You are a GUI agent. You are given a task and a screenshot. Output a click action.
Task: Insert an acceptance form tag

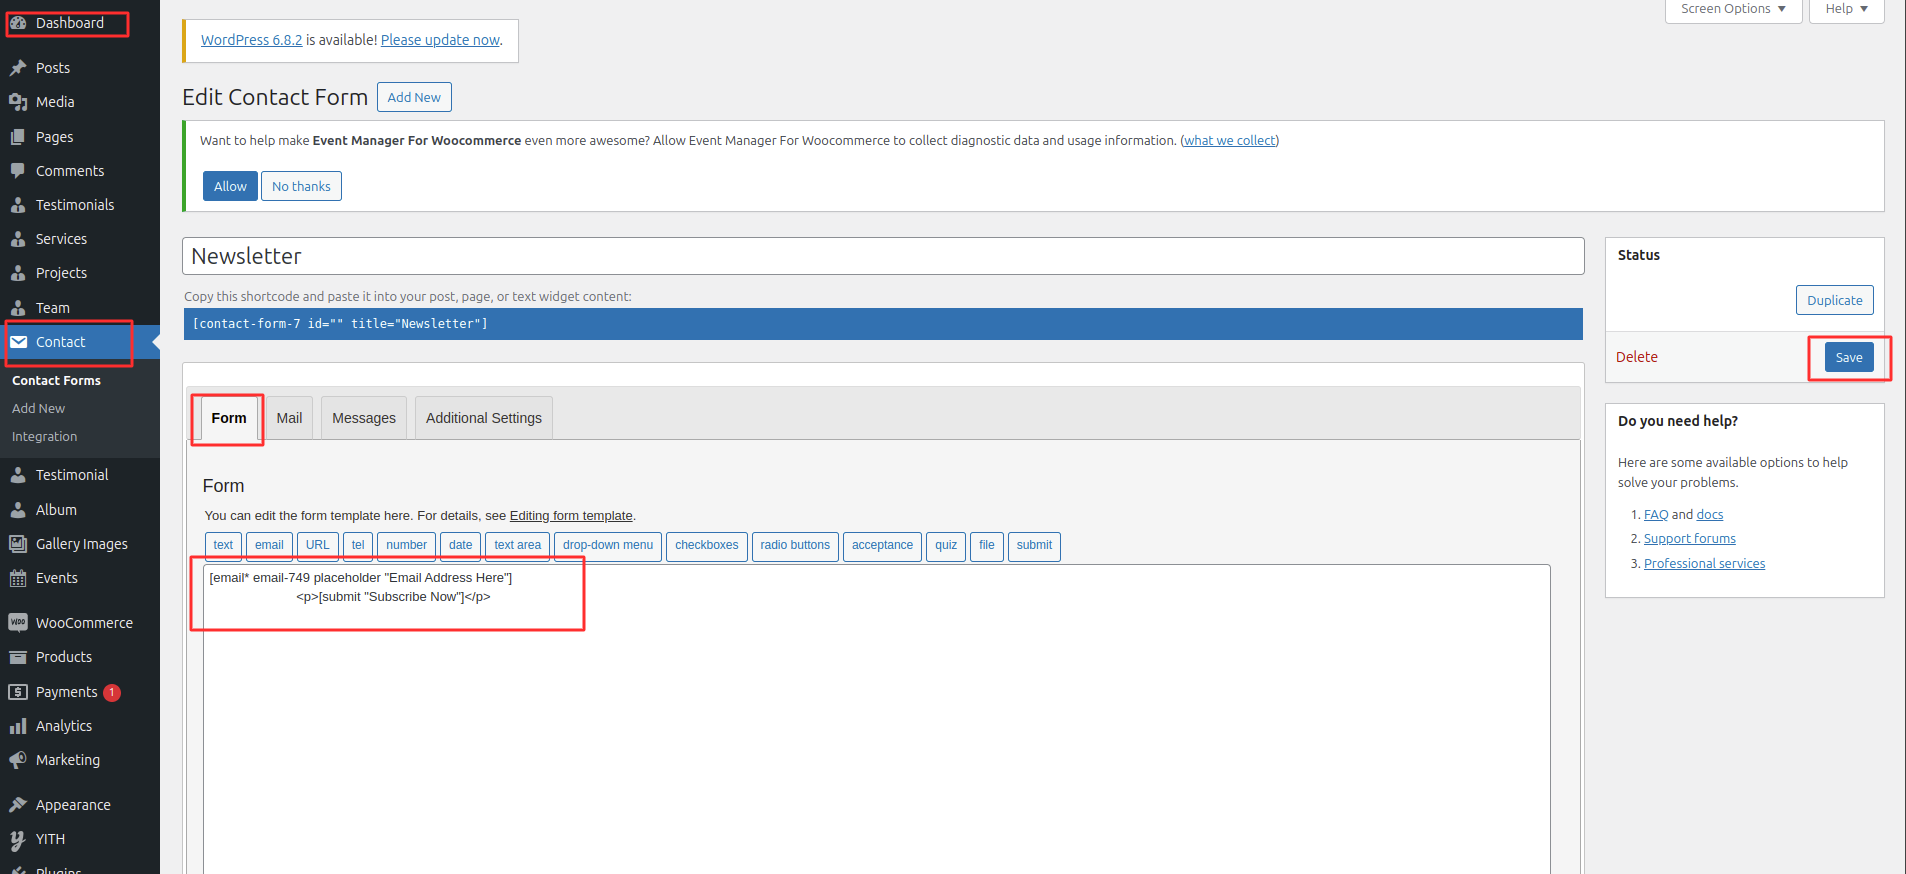882,546
